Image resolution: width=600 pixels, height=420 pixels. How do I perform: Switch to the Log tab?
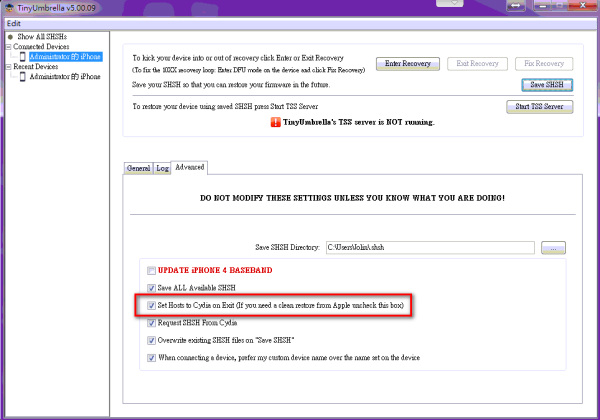(162, 168)
